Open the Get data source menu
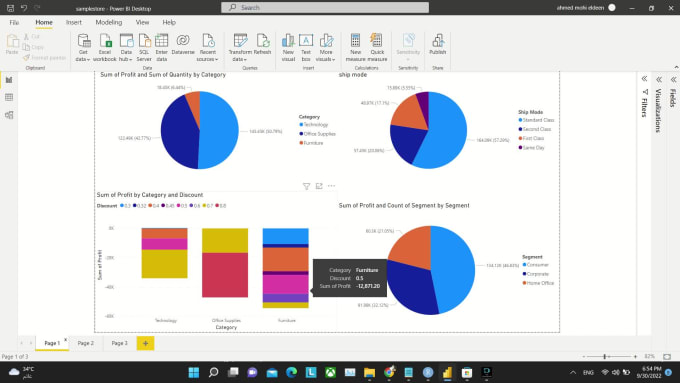680x383 pixels. (x=83, y=48)
